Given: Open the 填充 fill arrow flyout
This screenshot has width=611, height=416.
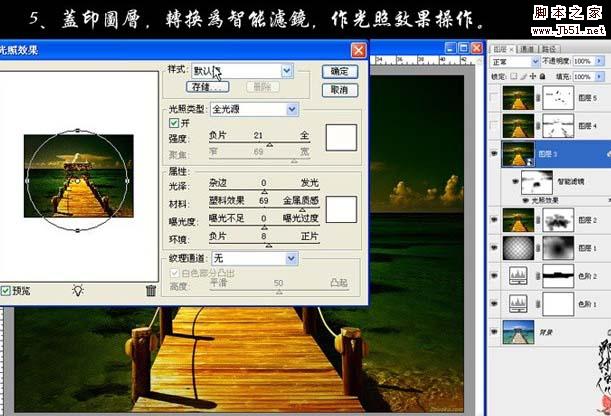Looking at the screenshot, I should (600, 76).
